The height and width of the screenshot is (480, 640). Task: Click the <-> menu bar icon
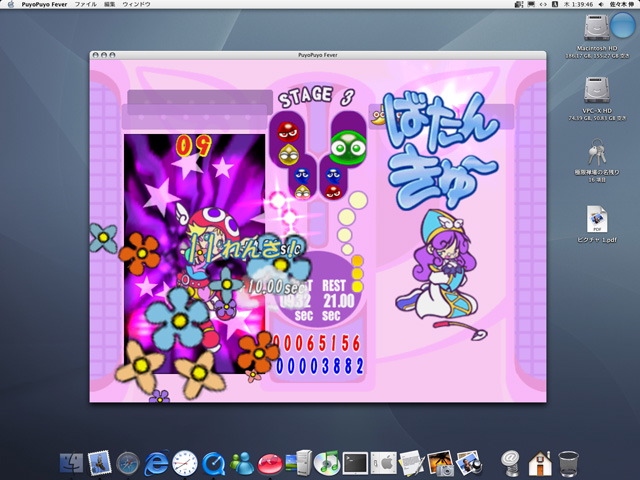click(543, 4)
